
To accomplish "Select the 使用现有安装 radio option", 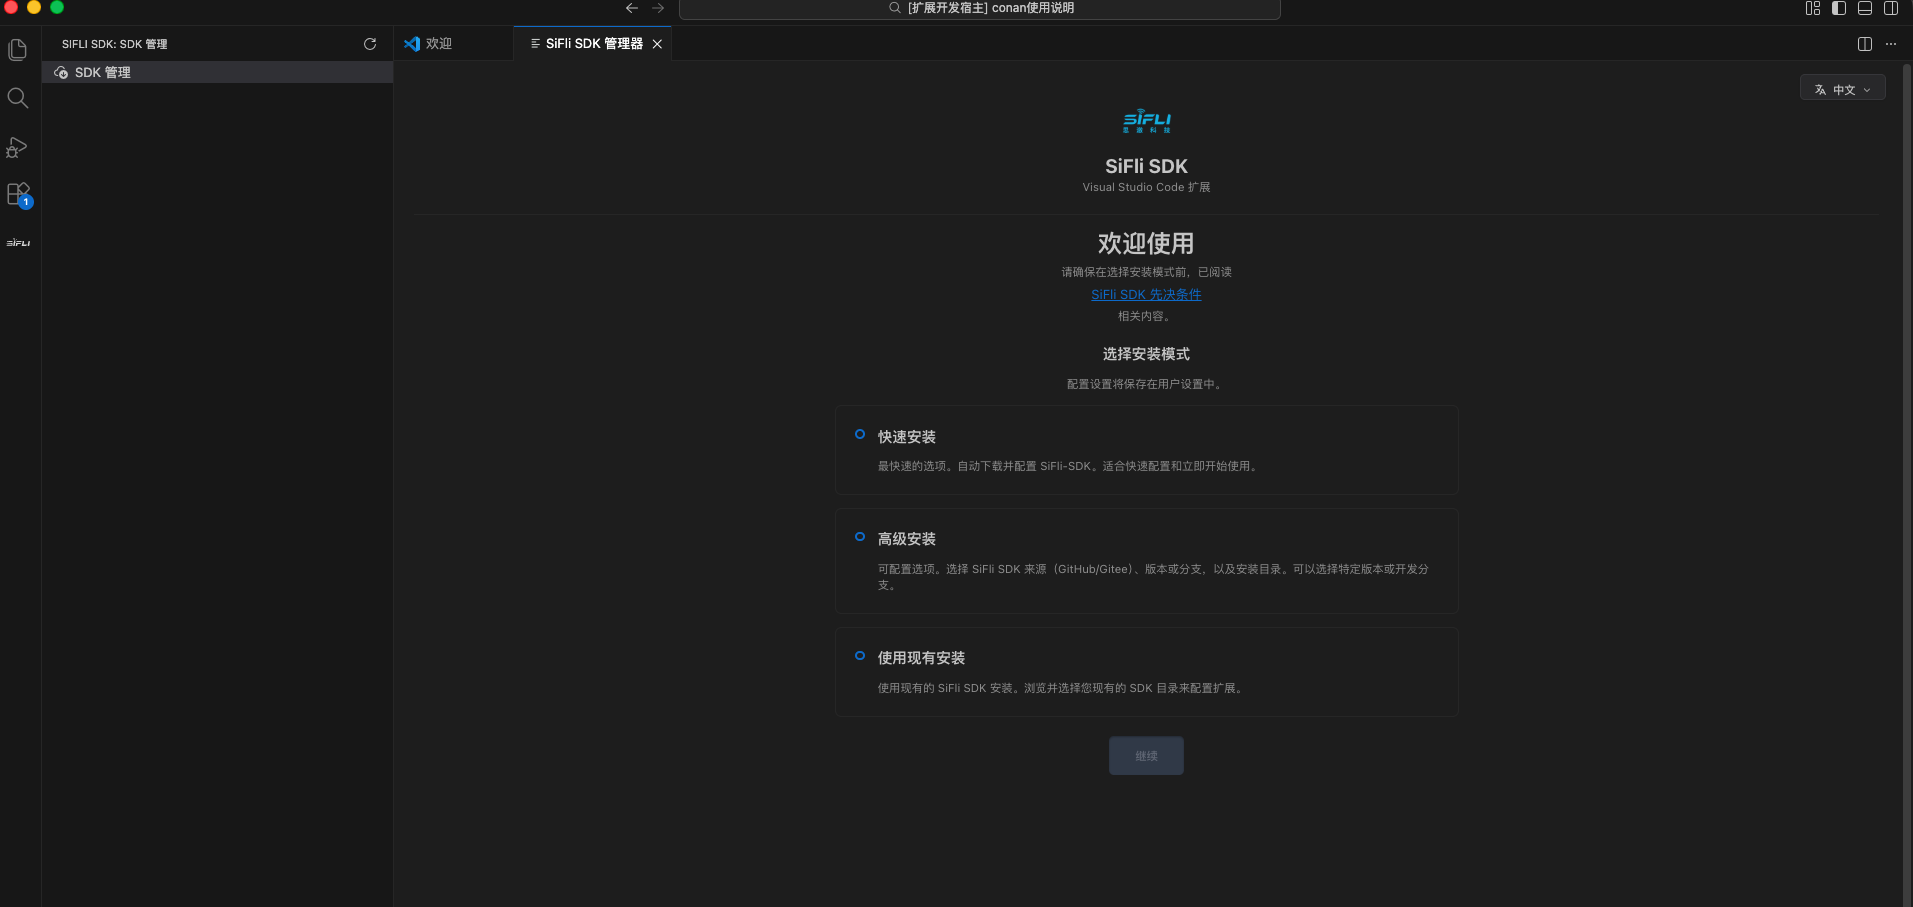I will (860, 656).
